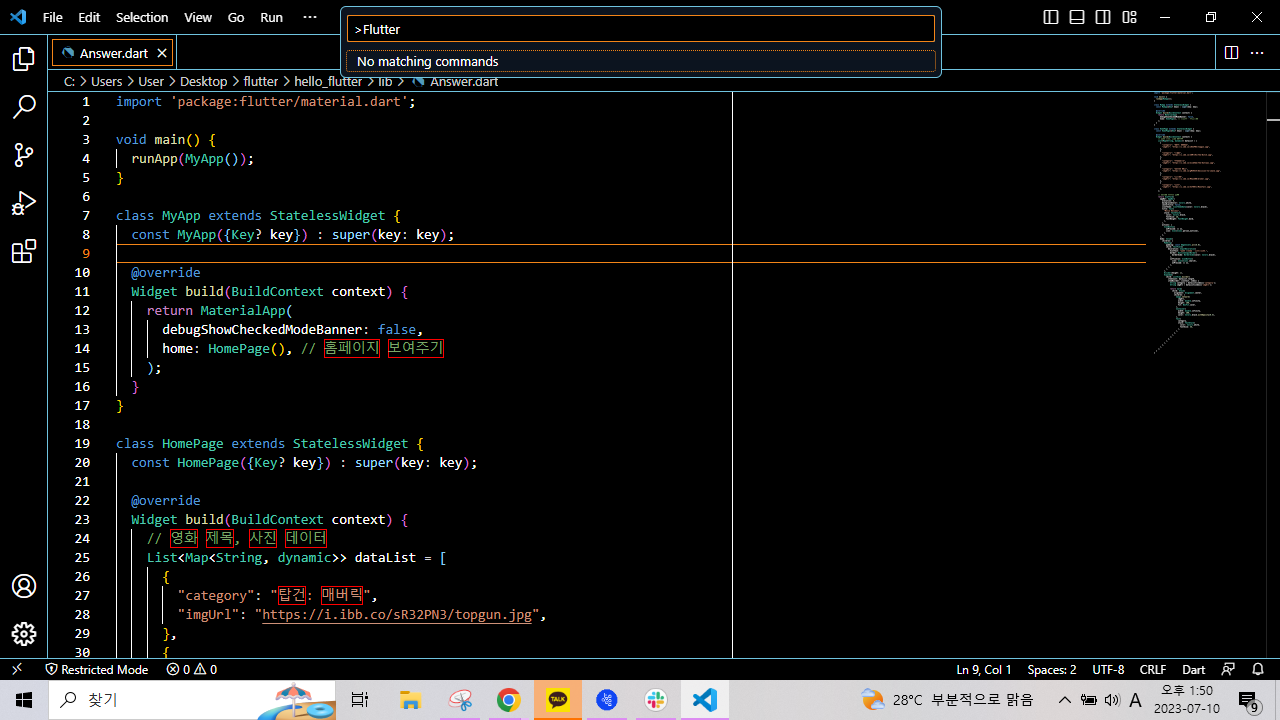Click the Dart file icon on Answer.dart tab
Screen dimensions: 1280x720
68,53
